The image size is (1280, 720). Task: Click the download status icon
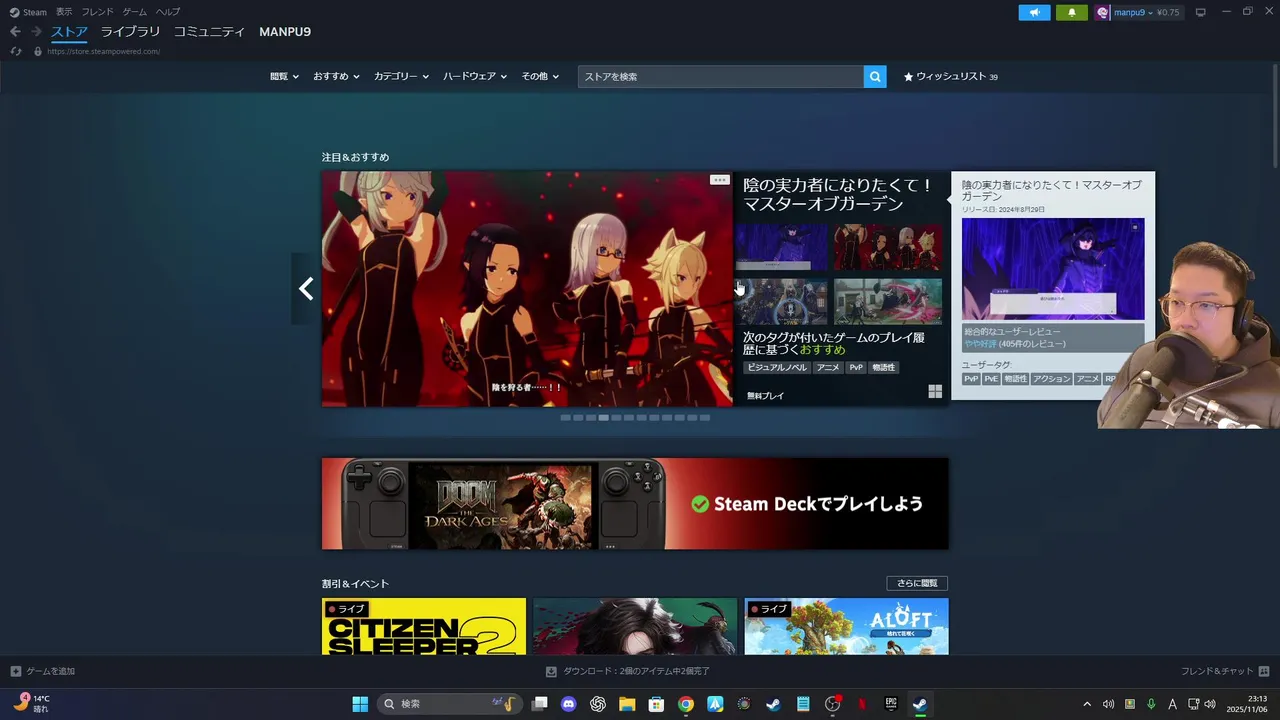click(x=551, y=671)
